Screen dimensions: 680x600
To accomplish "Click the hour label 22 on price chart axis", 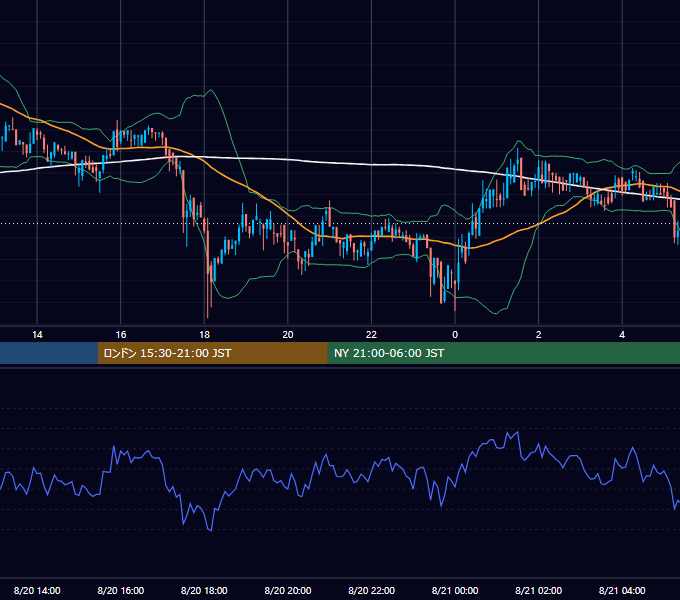I will (x=371, y=335).
